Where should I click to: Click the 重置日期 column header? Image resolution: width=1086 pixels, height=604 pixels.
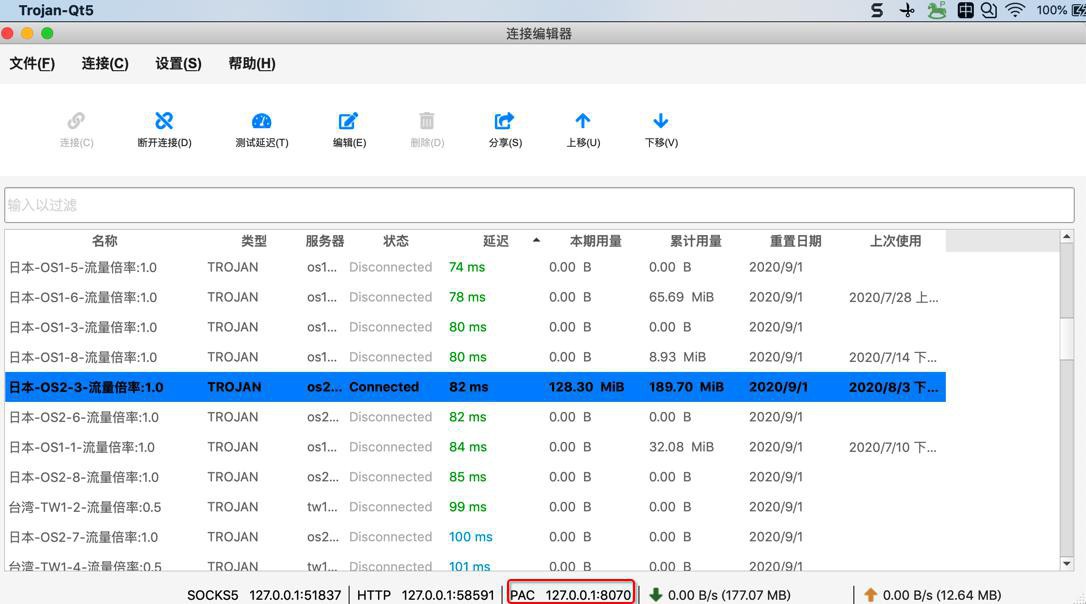click(795, 241)
